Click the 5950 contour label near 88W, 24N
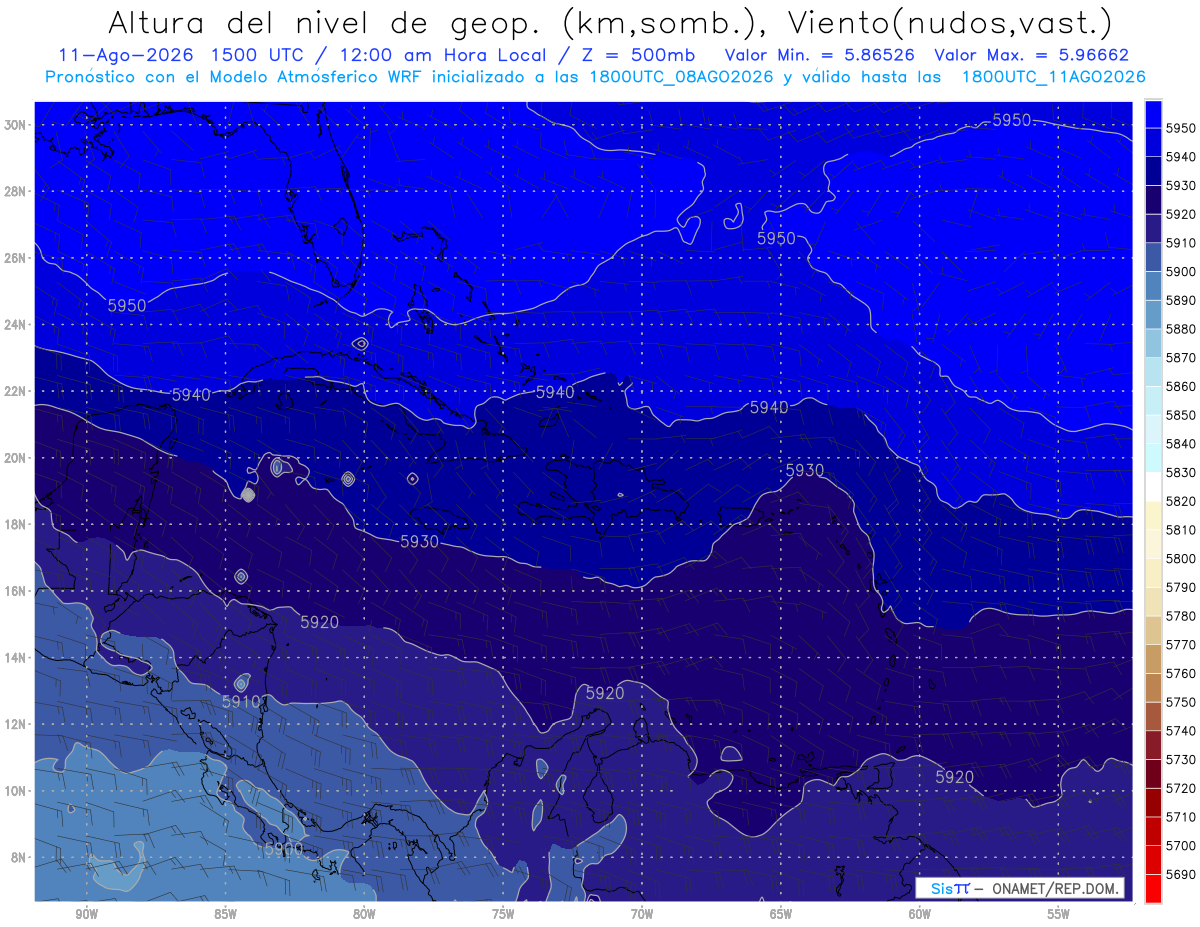Viewport: 1200px width, 927px height. pos(127,305)
